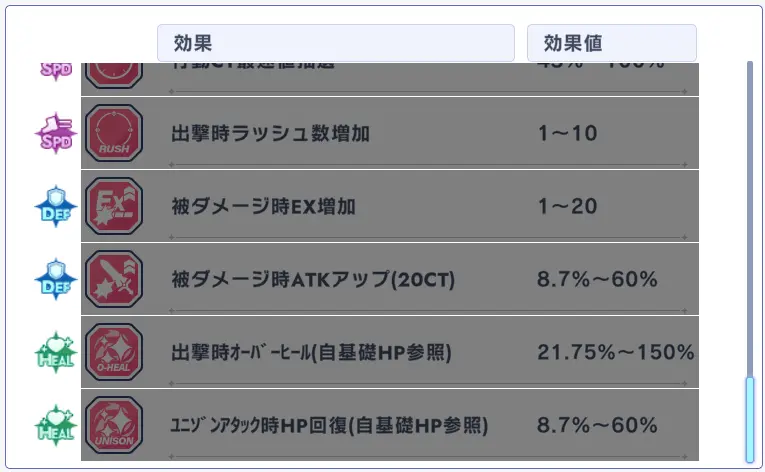This screenshot has height=472, width=765.
Task: Click the 効果 column header
Action: [336, 43]
